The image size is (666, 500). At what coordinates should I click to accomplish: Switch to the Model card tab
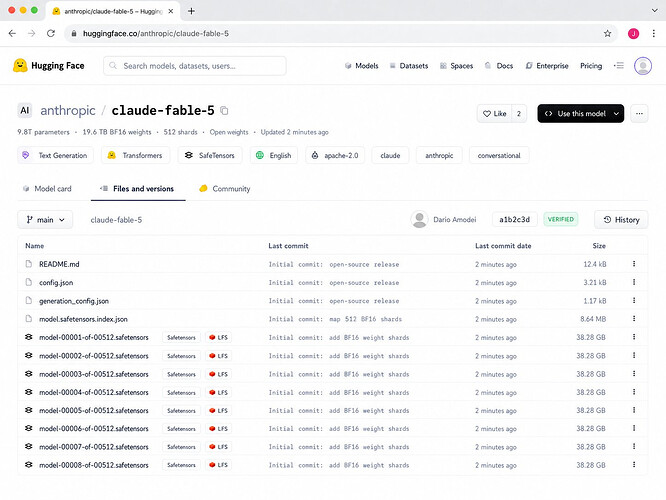coord(47,189)
